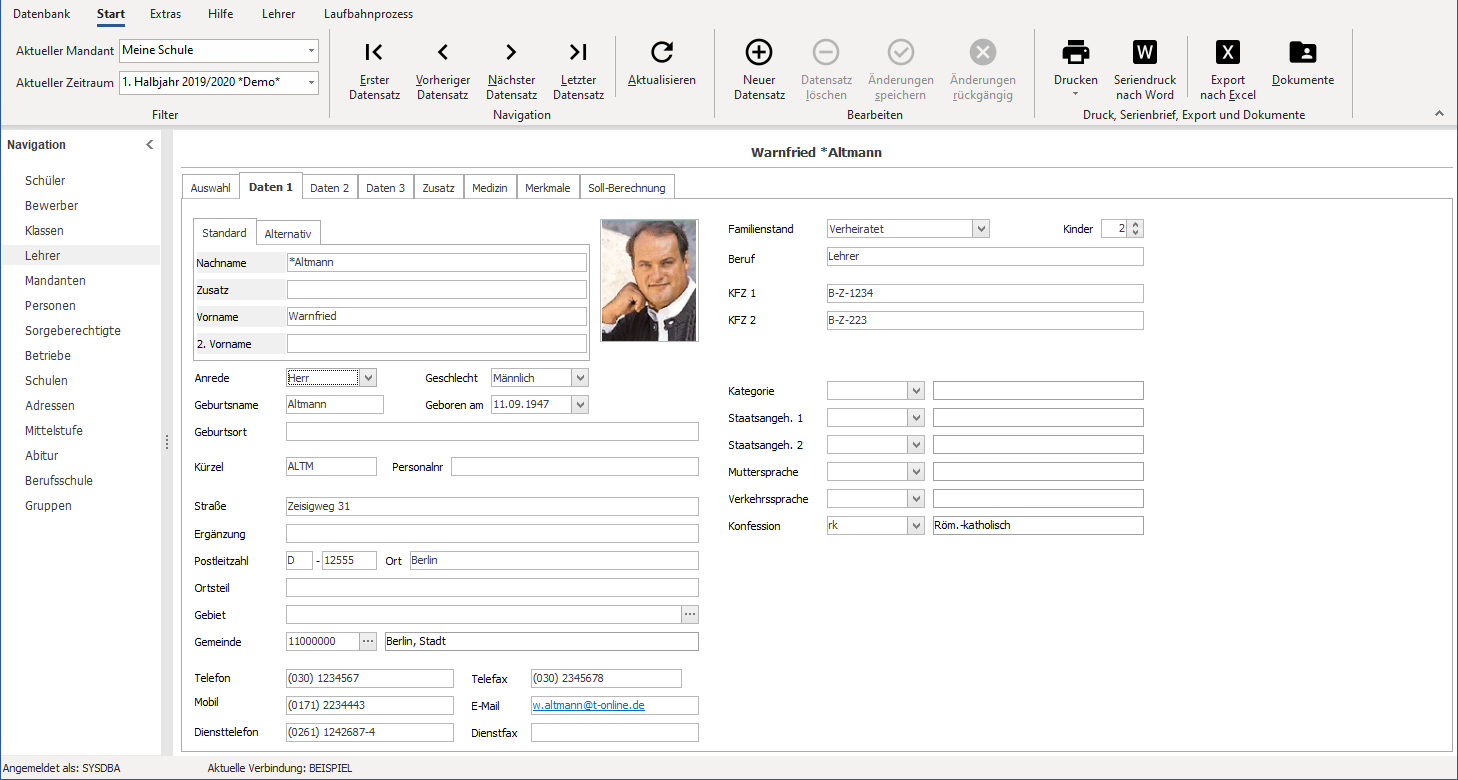Click the Datensatz löschen icon
The image size is (1458, 780).
825,52
